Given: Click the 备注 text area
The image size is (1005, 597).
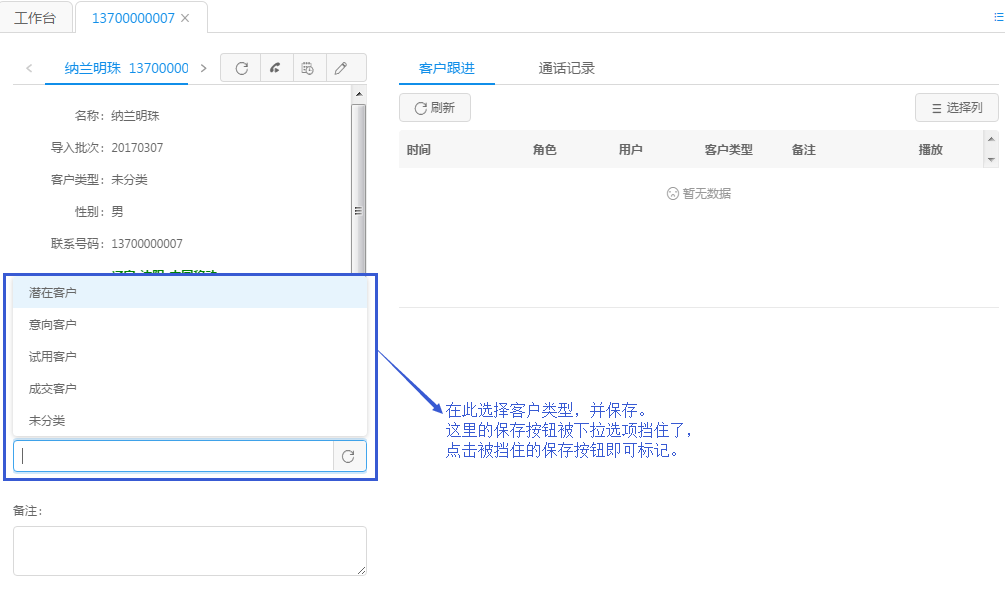Looking at the screenshot, I should click(189, 550).
